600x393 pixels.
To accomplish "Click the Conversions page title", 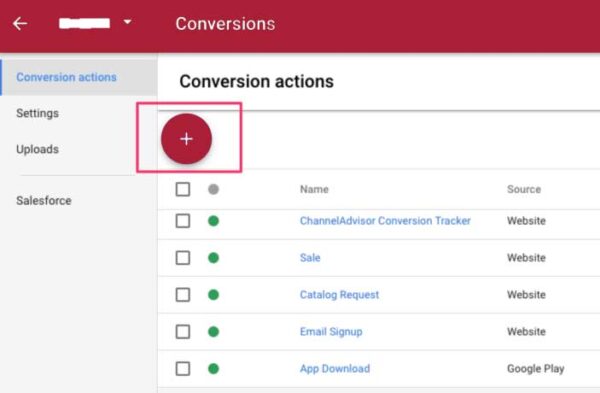I will click(225, 24).
